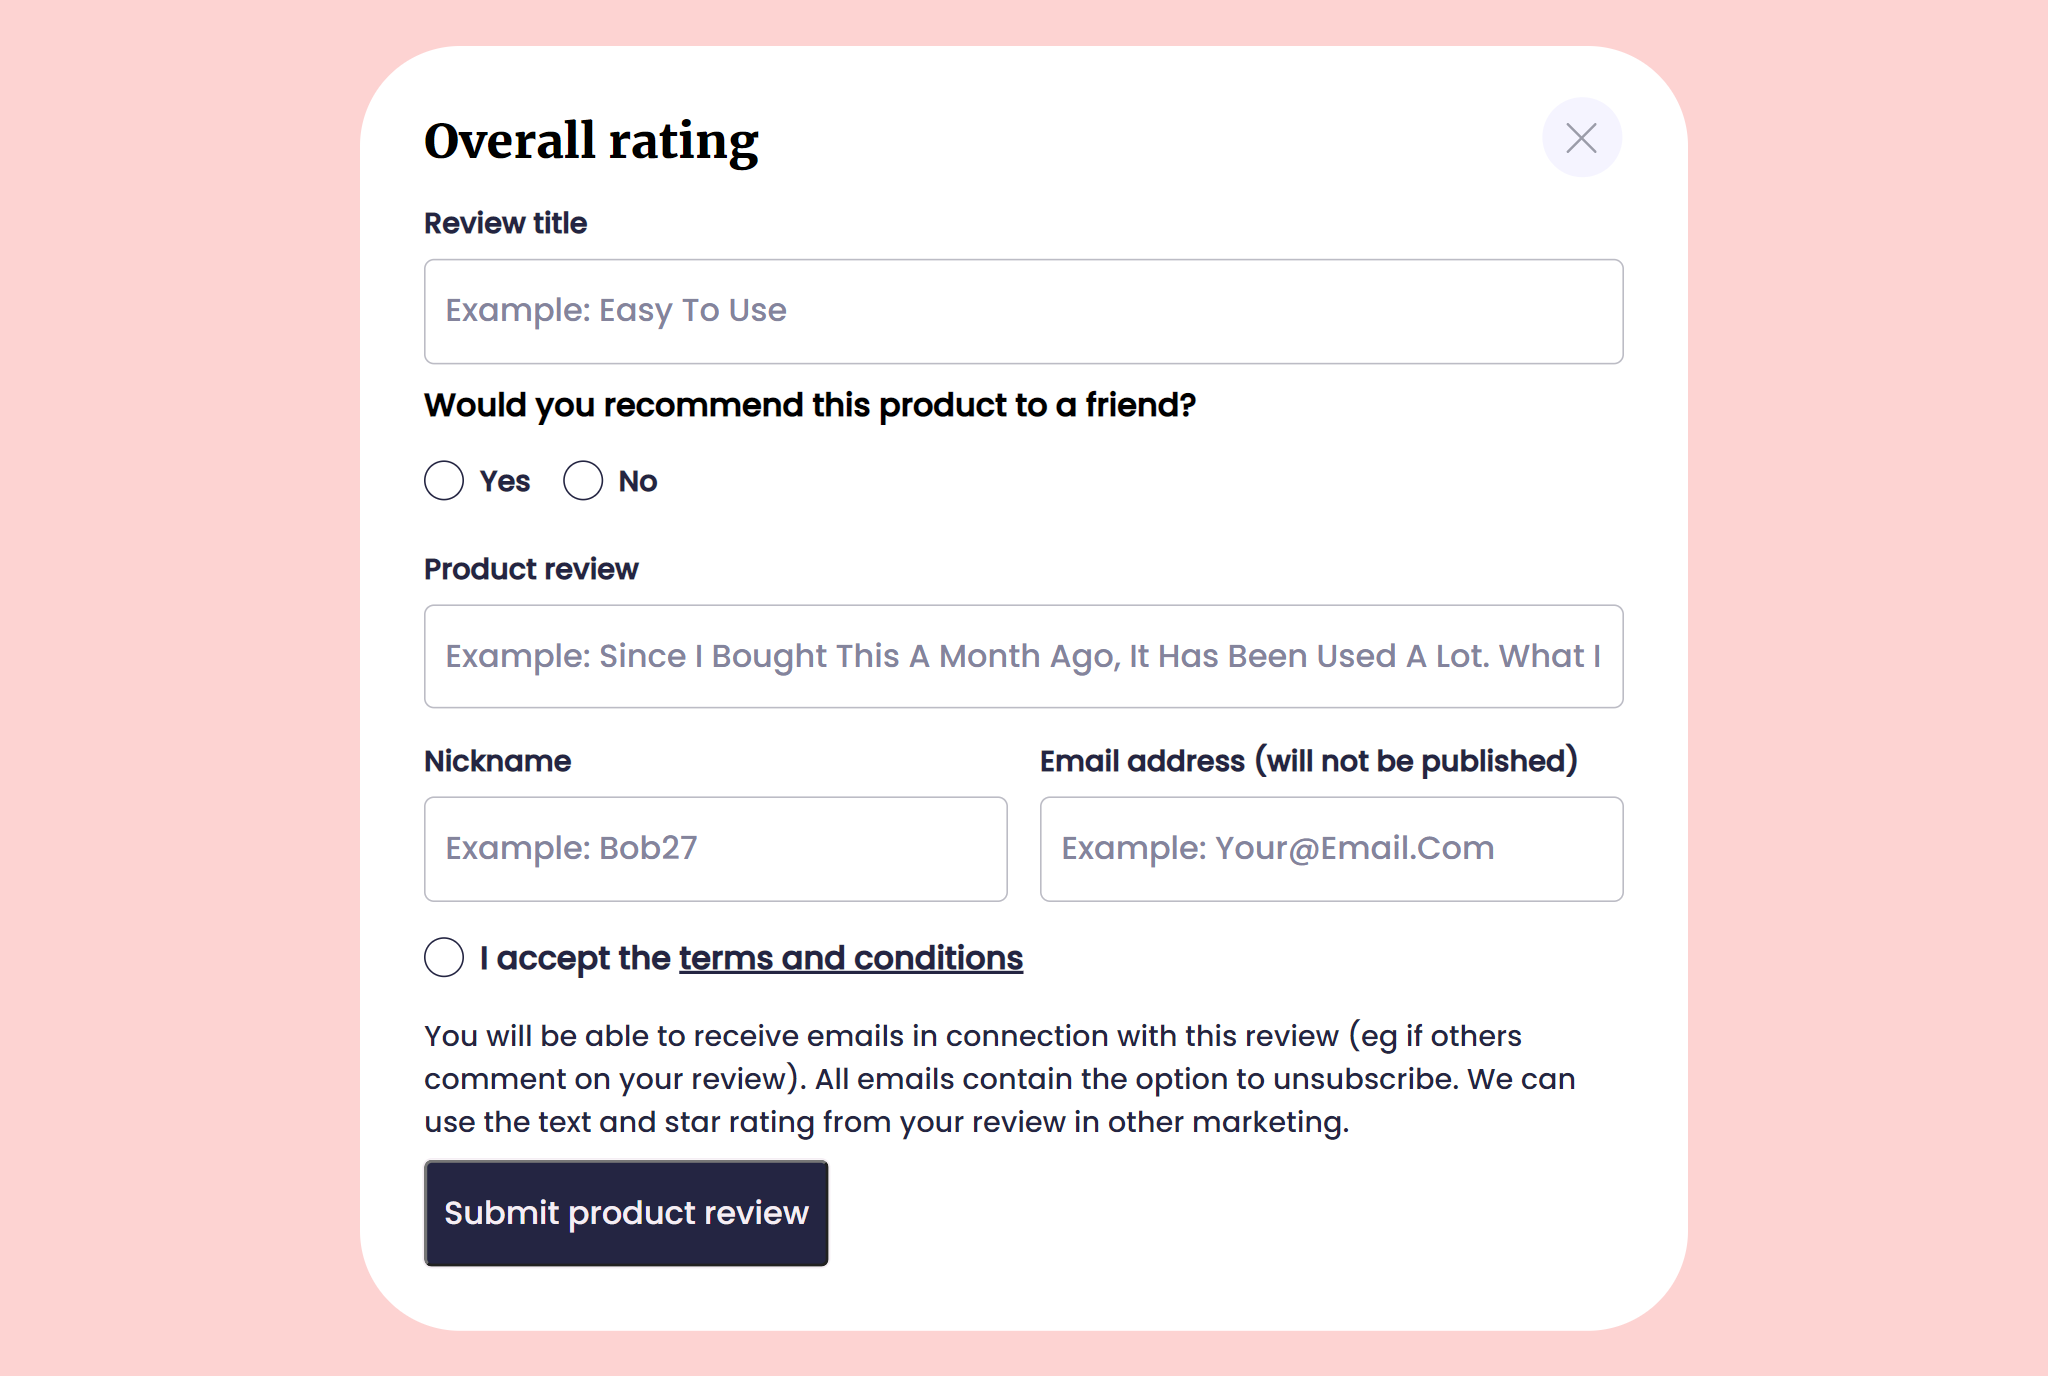The width and height of the screenshot is (2048, 1376).
Task: Click the email disclaimer paragraph text
Action: click(1000, 1079)
